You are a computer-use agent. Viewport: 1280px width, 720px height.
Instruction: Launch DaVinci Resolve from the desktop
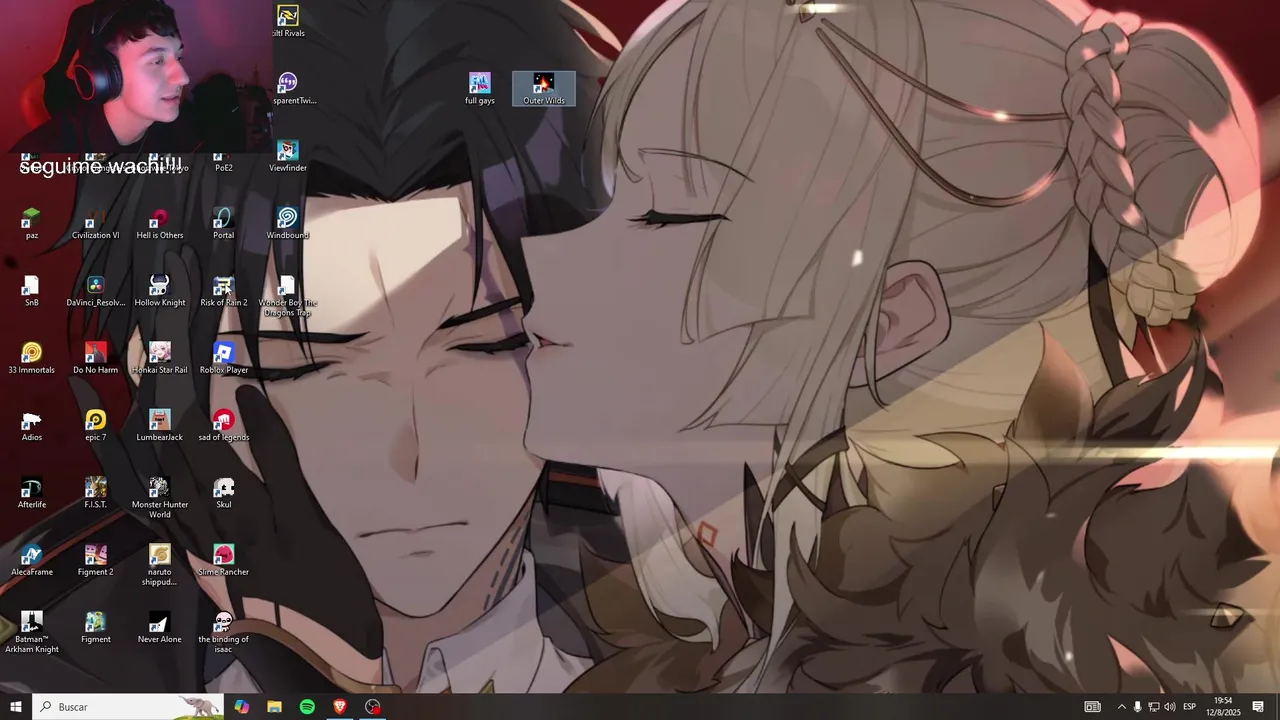96,291
